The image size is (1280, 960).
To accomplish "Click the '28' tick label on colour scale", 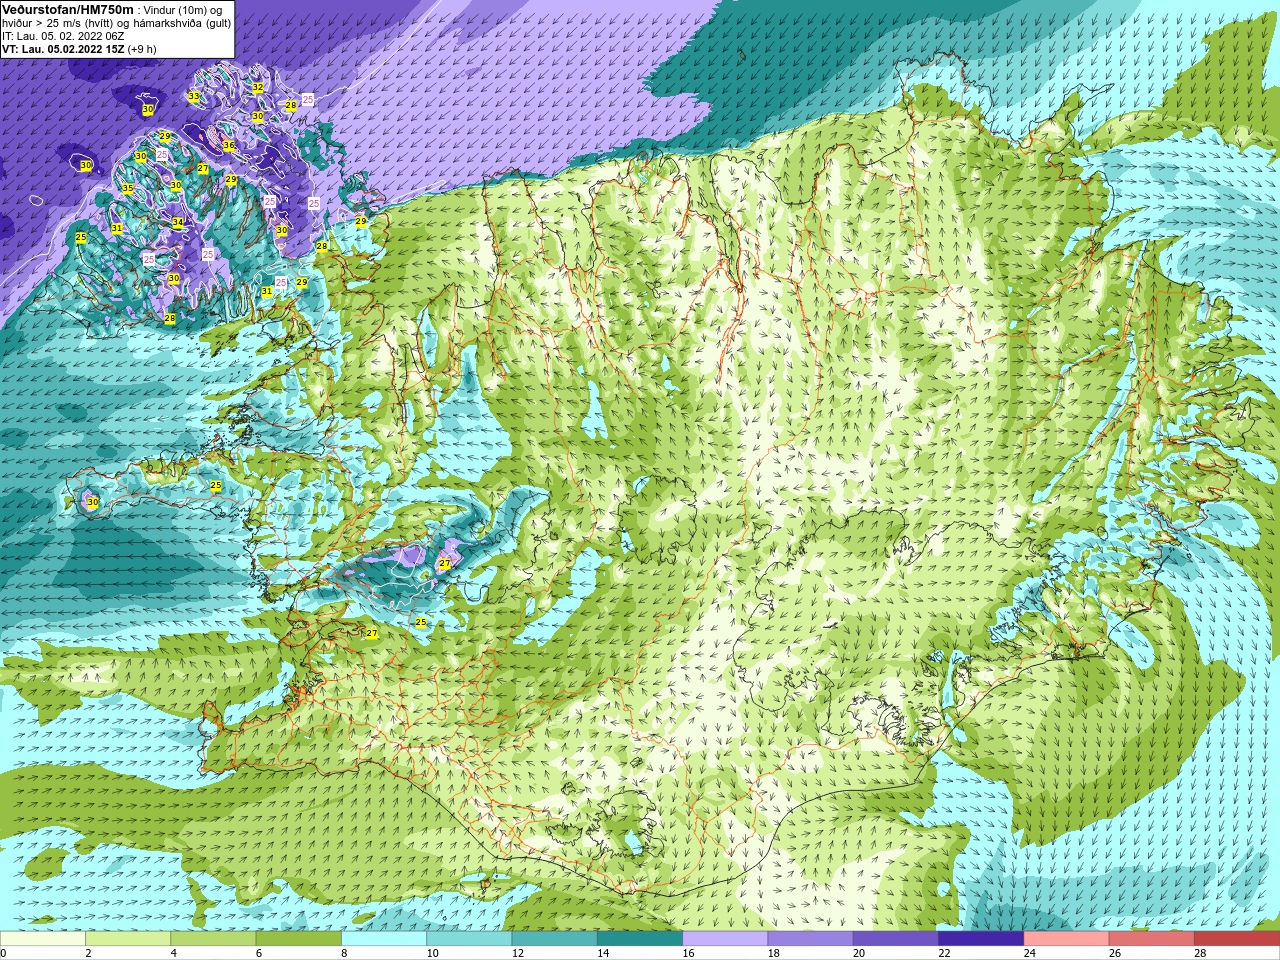I will 1200,953.
